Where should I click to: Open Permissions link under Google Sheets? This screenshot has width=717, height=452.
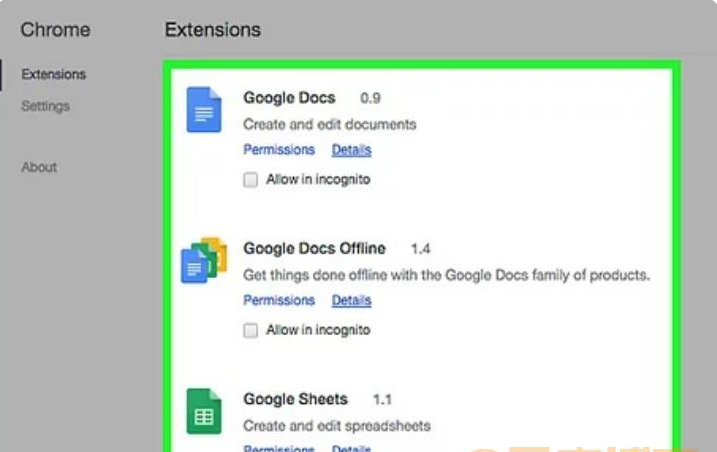point(279,448)
